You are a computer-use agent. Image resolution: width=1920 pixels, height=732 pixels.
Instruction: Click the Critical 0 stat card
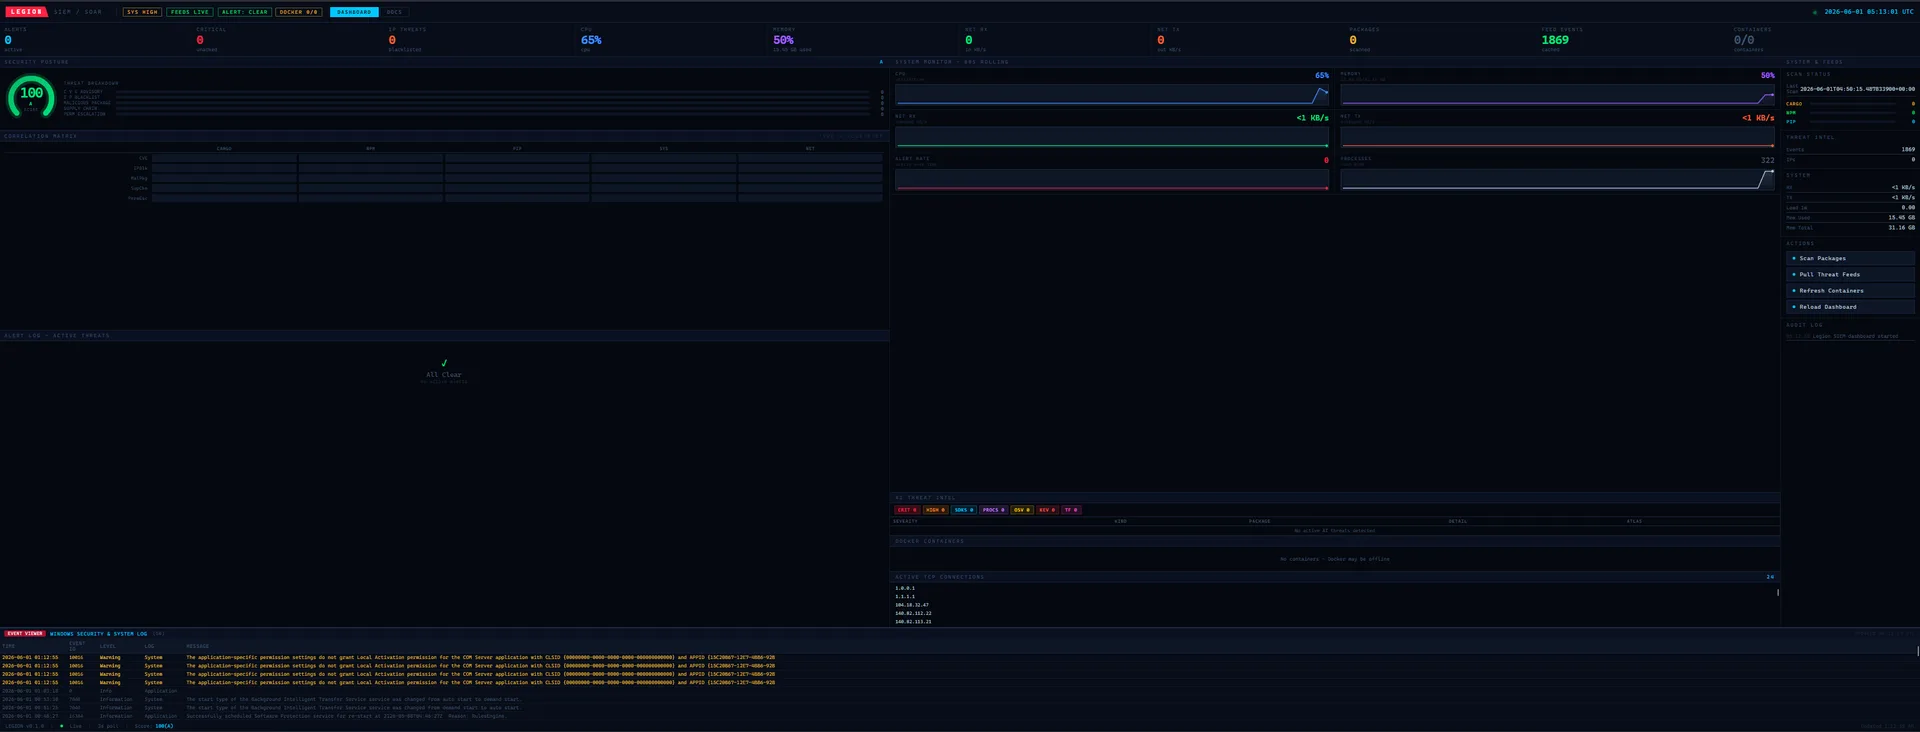click(x=287, y=40)
